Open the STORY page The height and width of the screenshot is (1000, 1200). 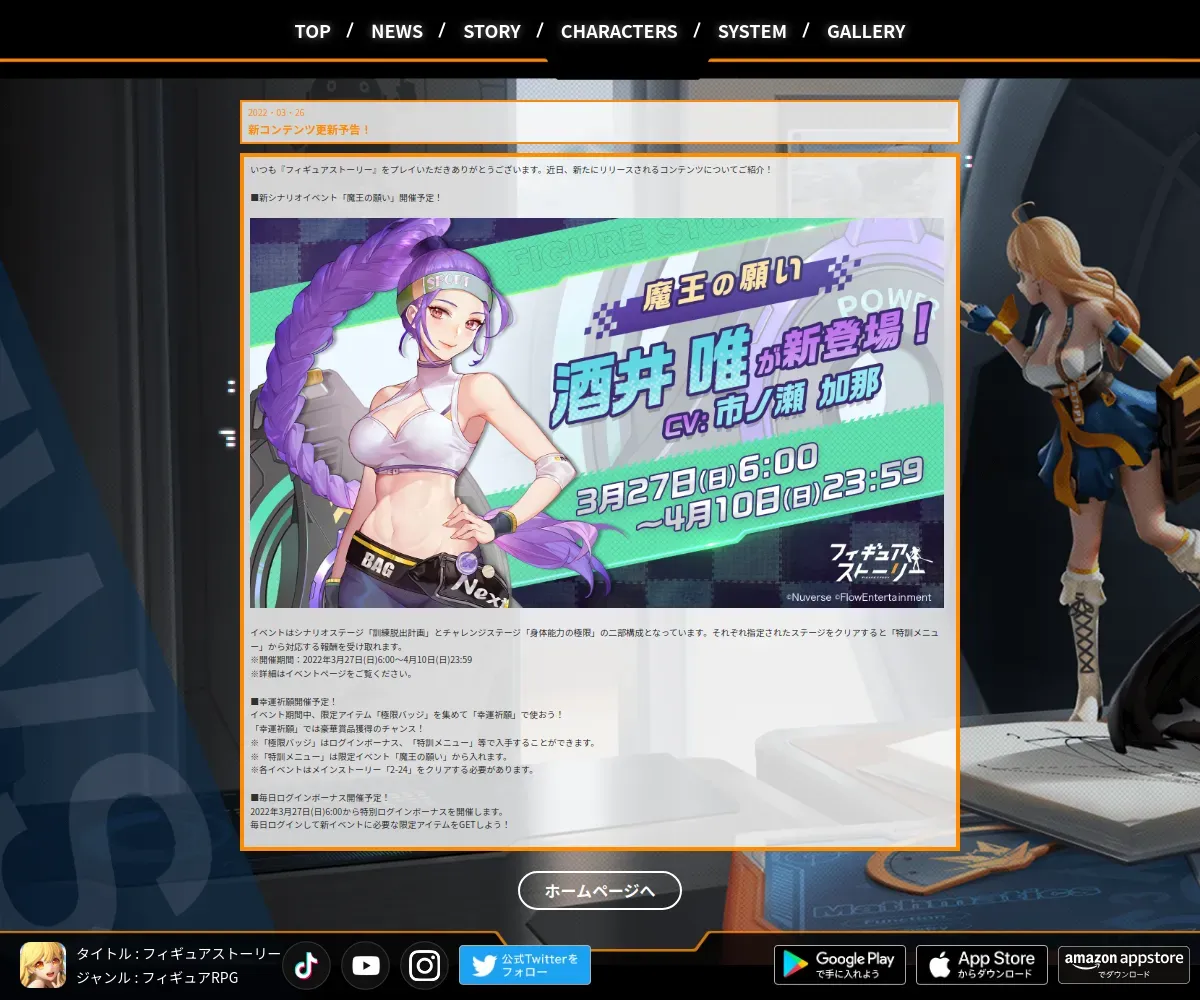(x=492, y=31)
